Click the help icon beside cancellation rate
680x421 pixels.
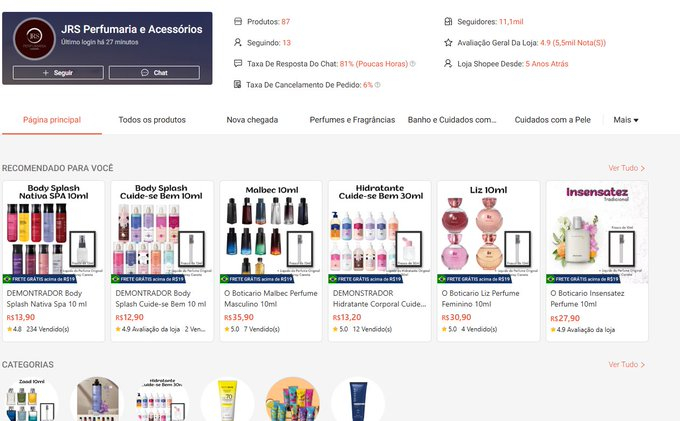(377, 85)
